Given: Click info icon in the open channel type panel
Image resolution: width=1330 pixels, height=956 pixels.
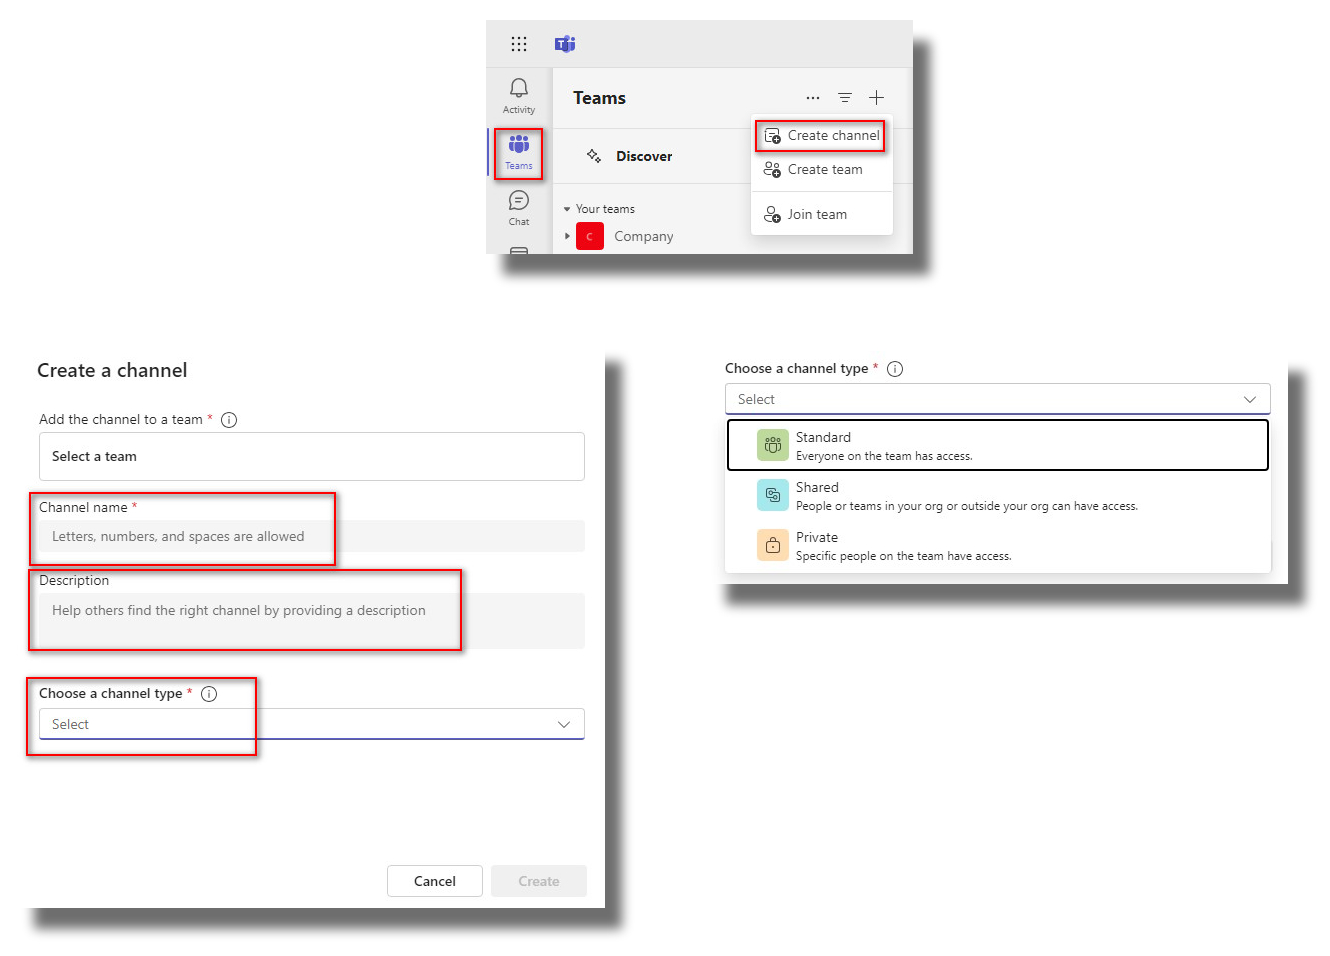Looking at the screenshot, I should 895,369.
